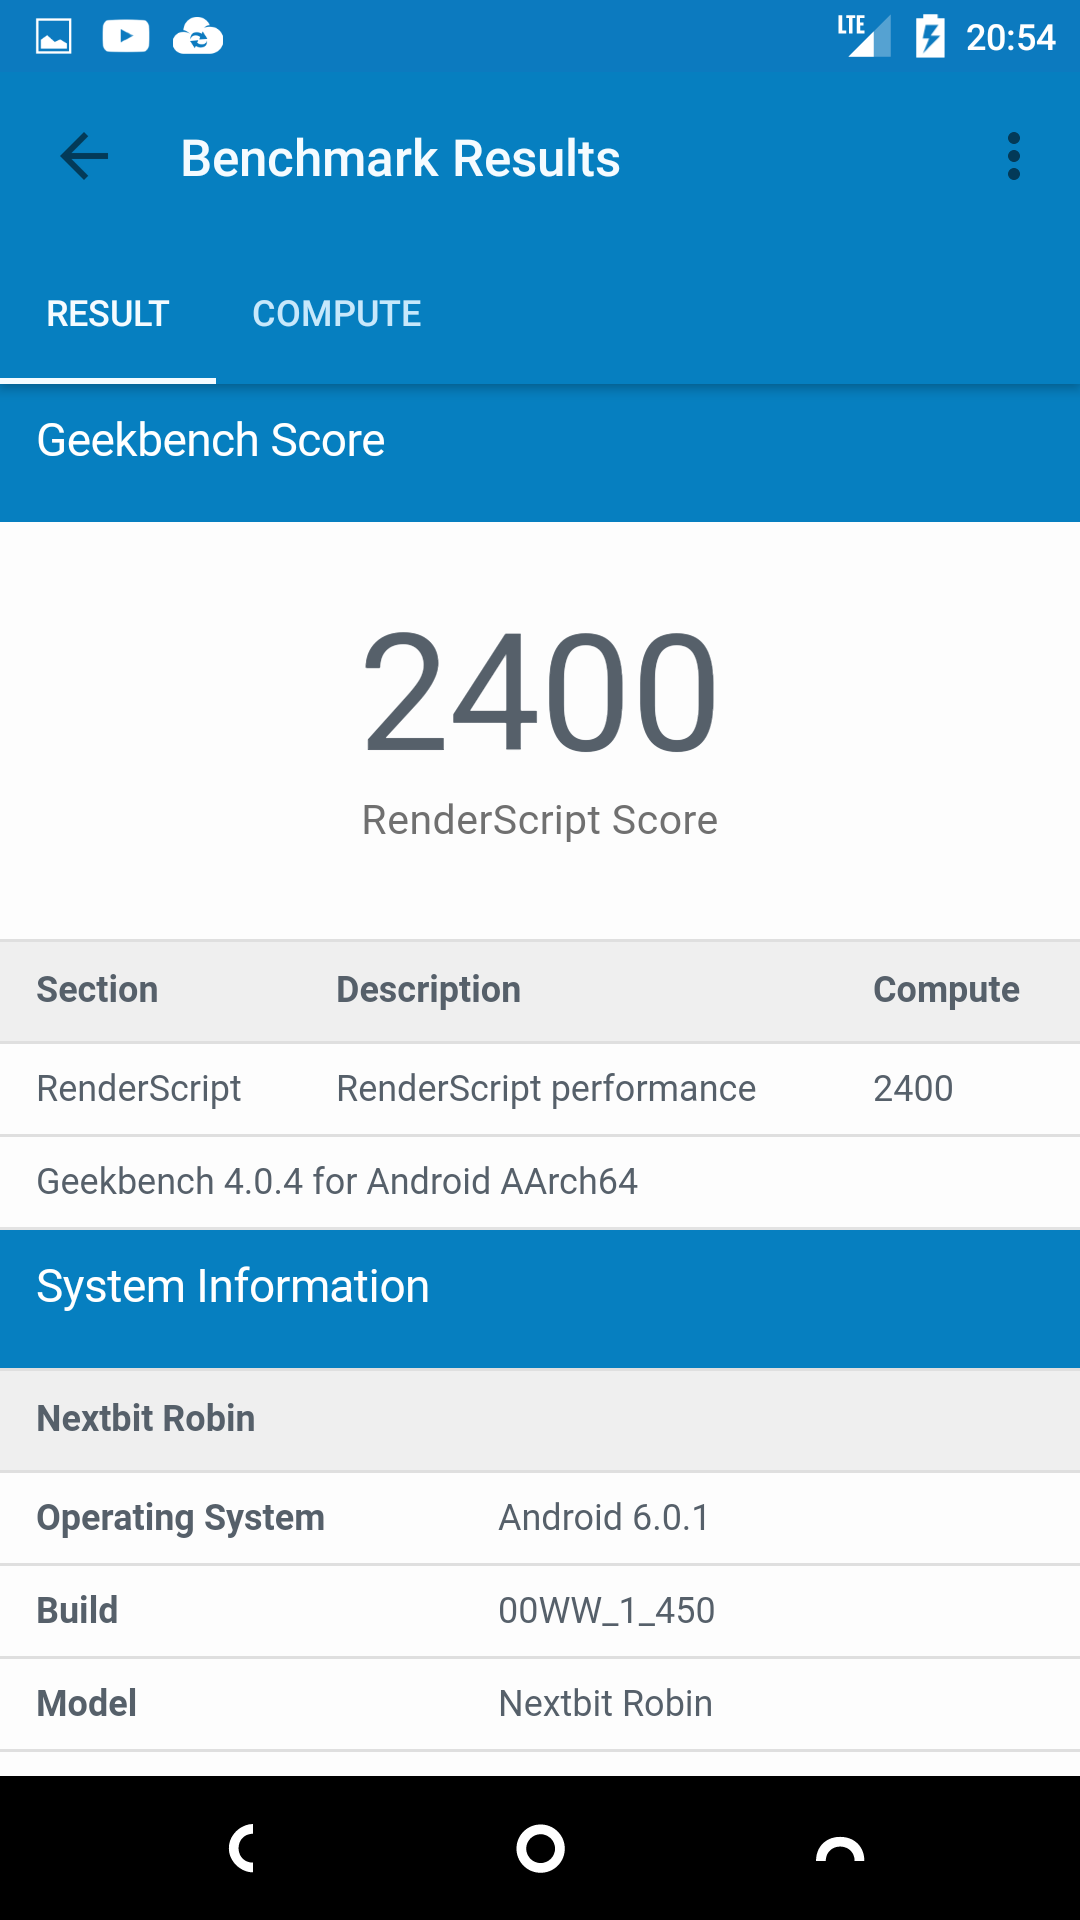Tap the gallery image notification icon

54,37
